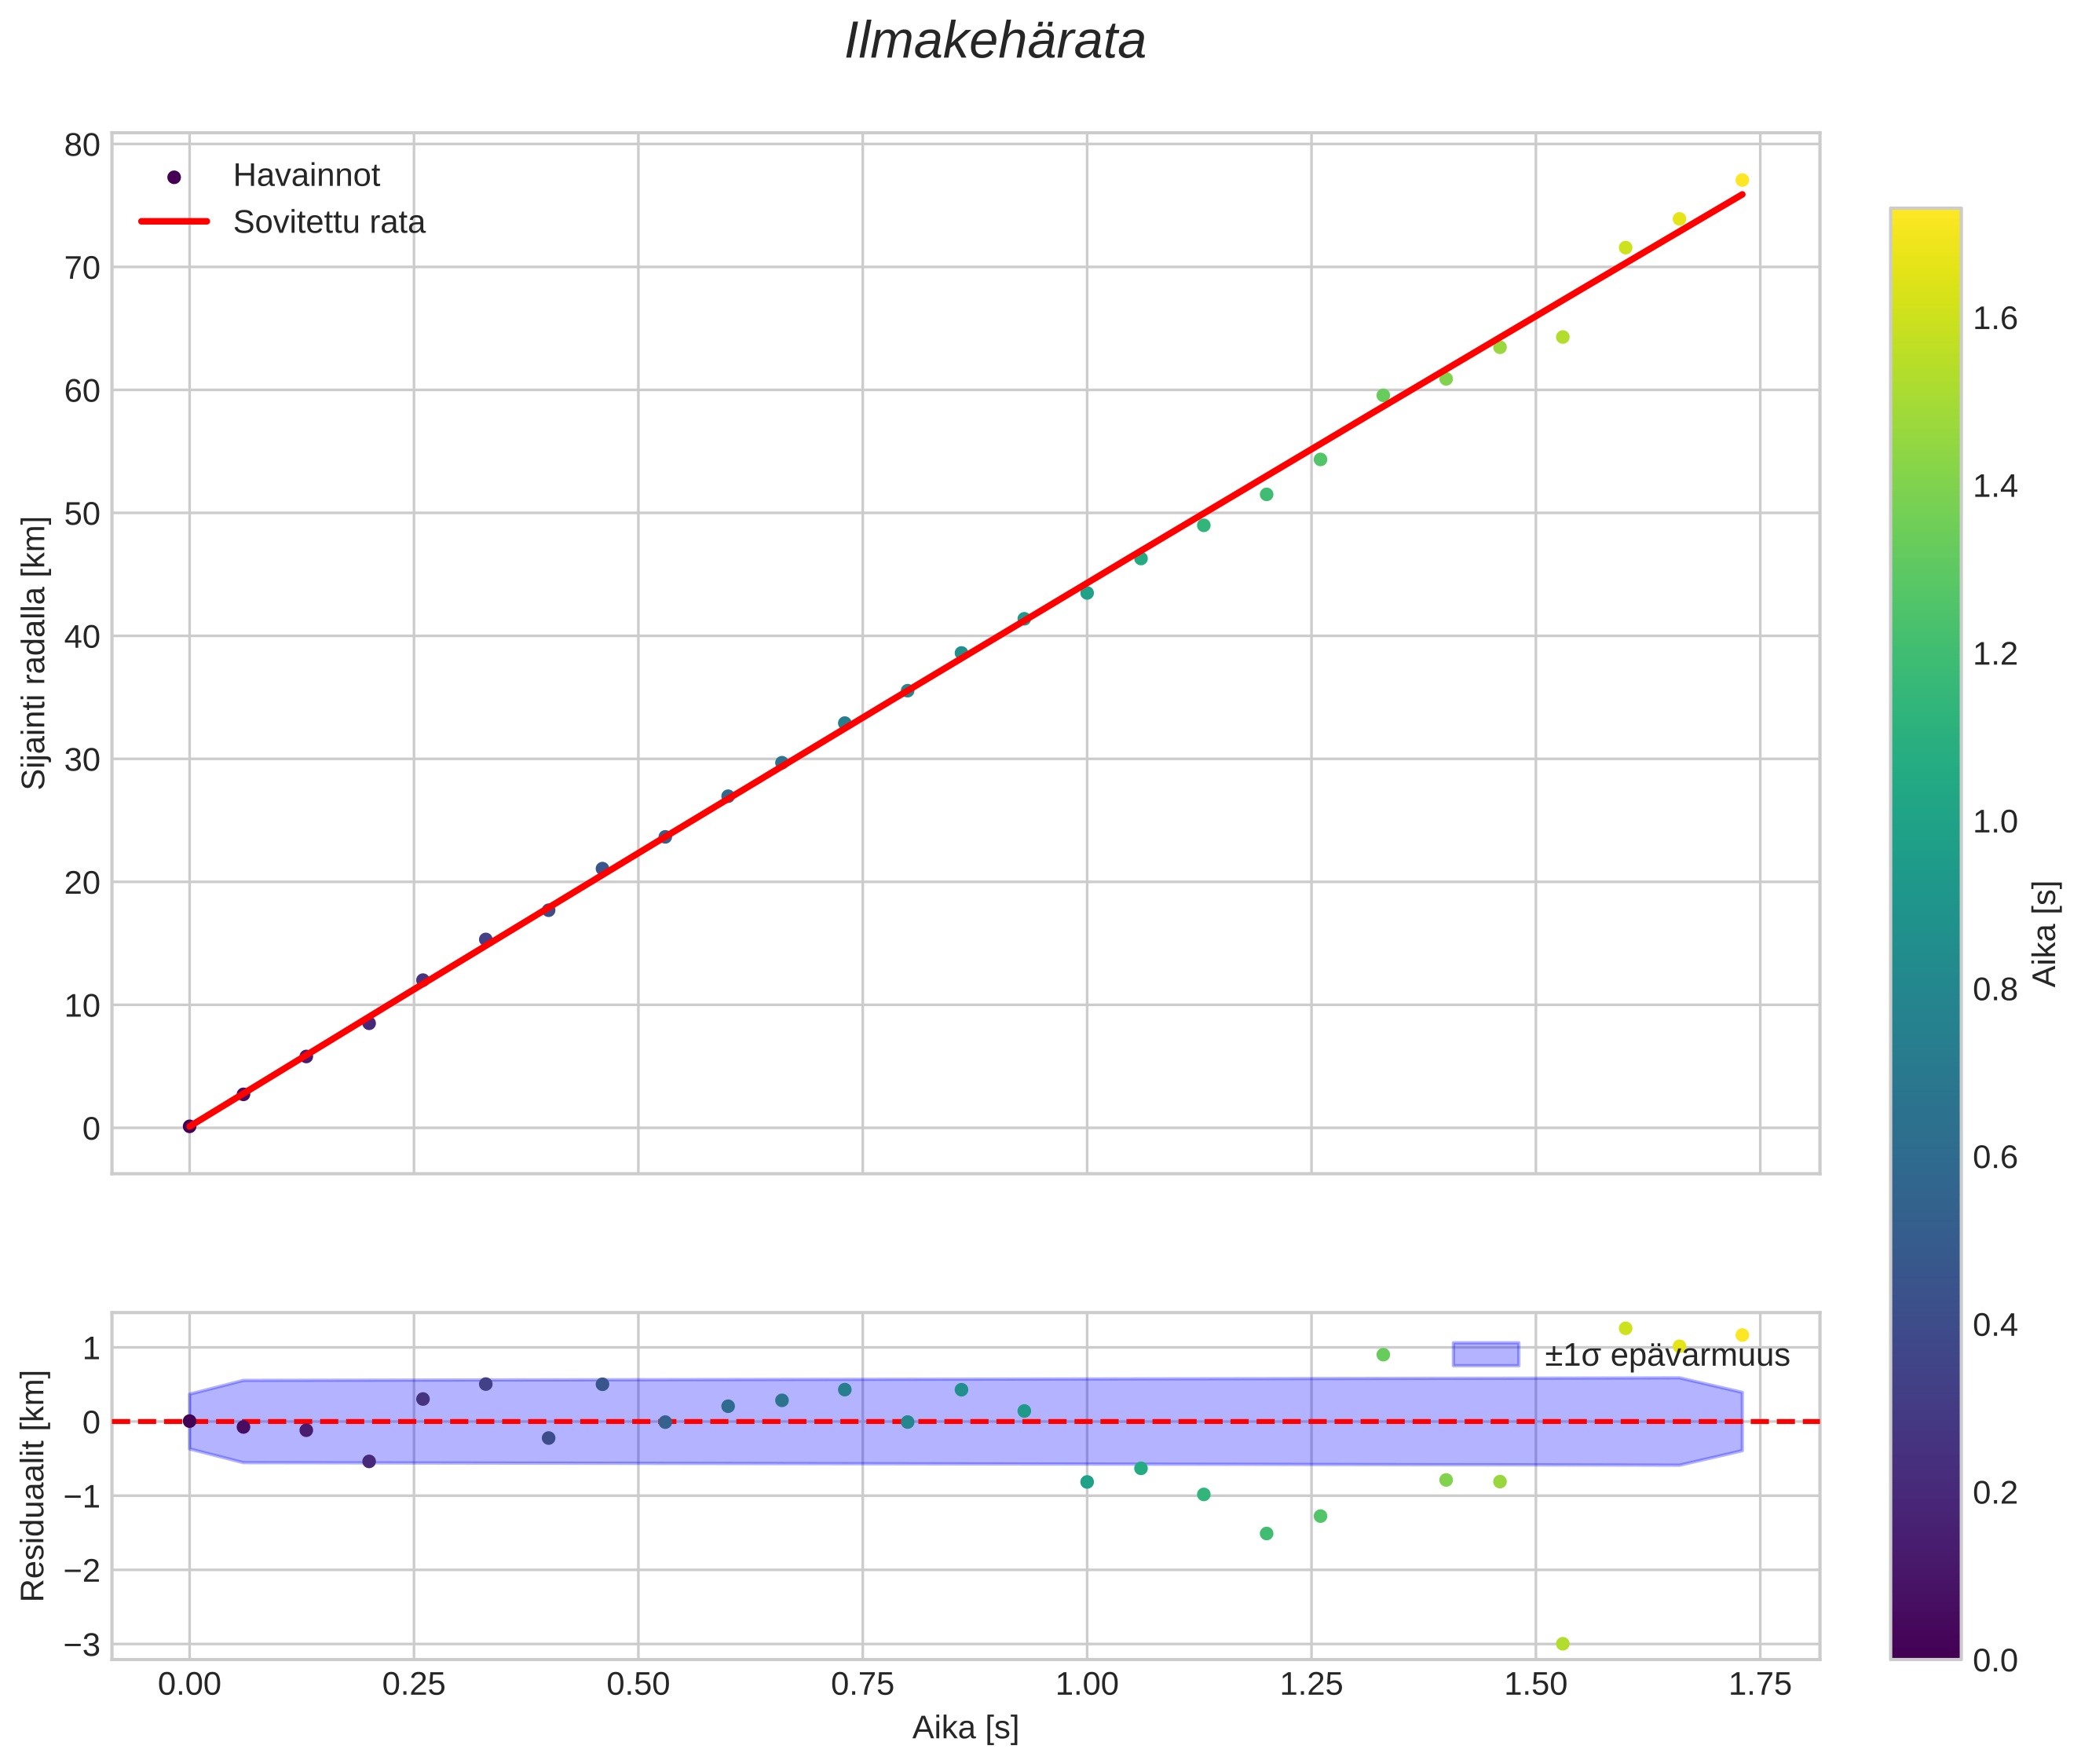The height and width of the screenshot is (1764, 2081).
Task: Click the first observation point at origin
Action: pos(189,1126)
